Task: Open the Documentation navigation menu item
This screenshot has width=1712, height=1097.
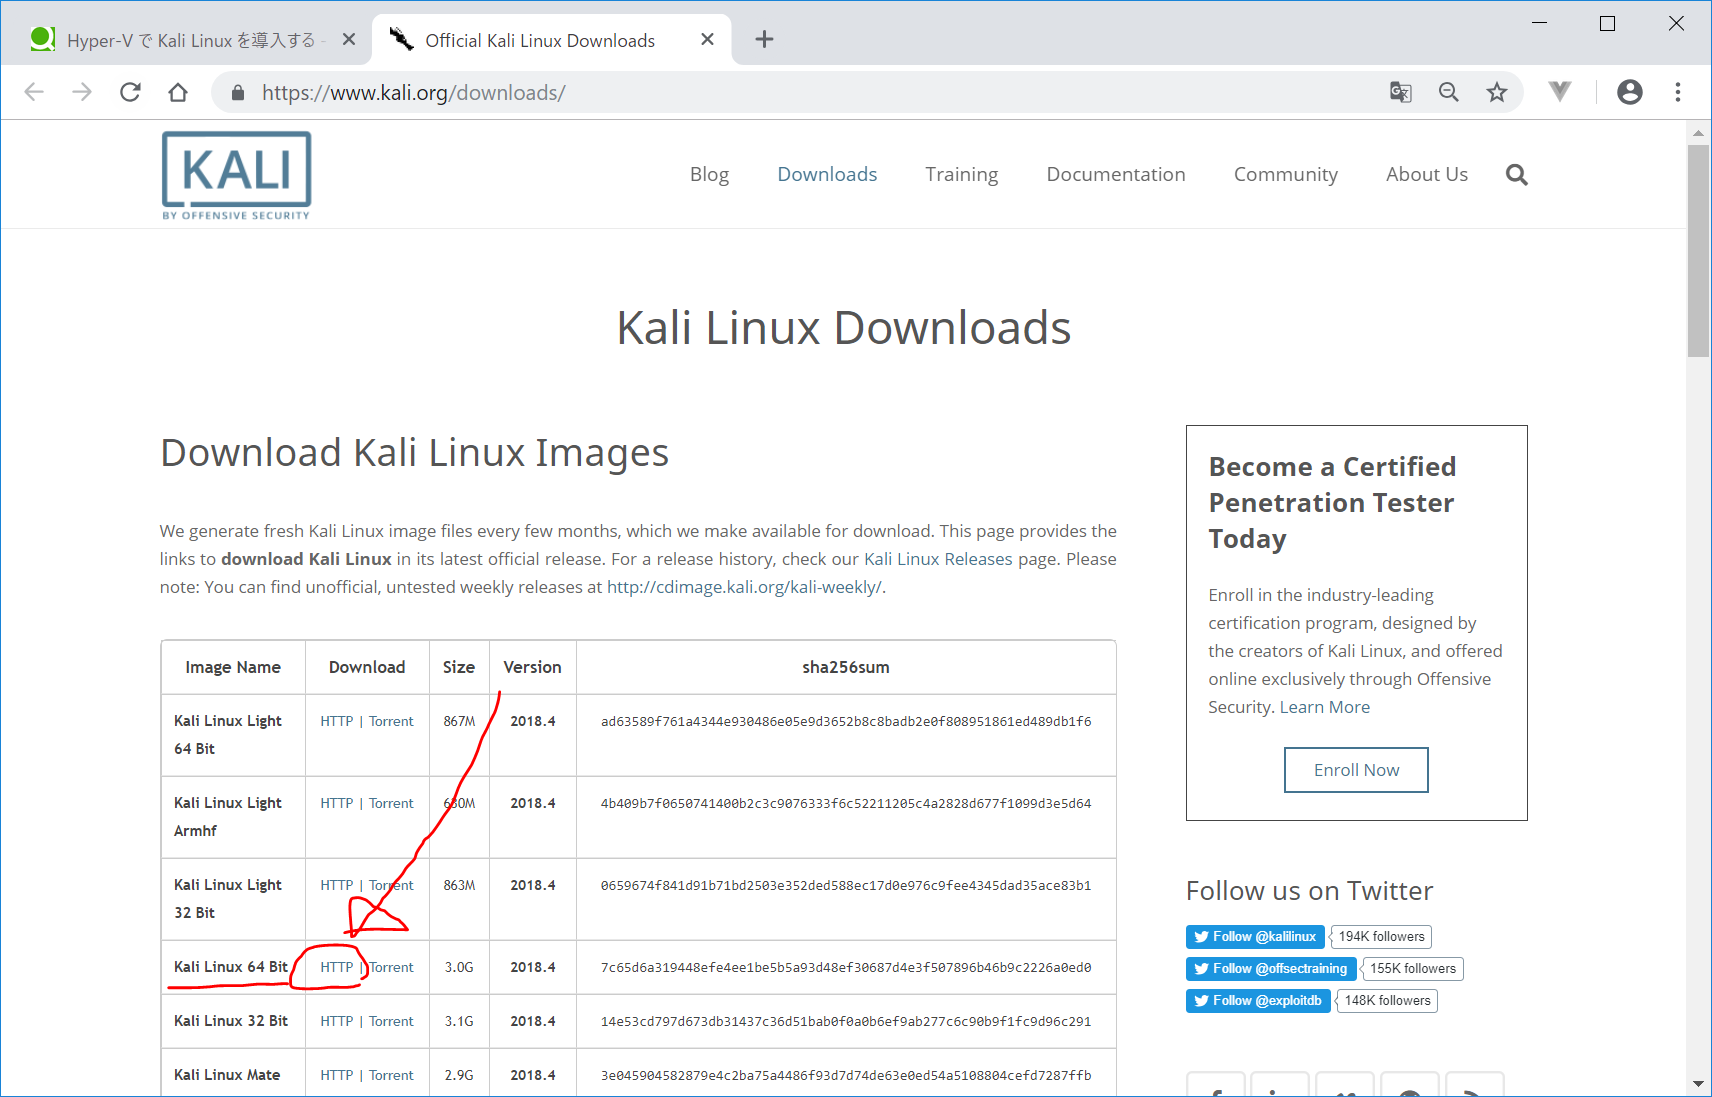Action: point(1115,175)
